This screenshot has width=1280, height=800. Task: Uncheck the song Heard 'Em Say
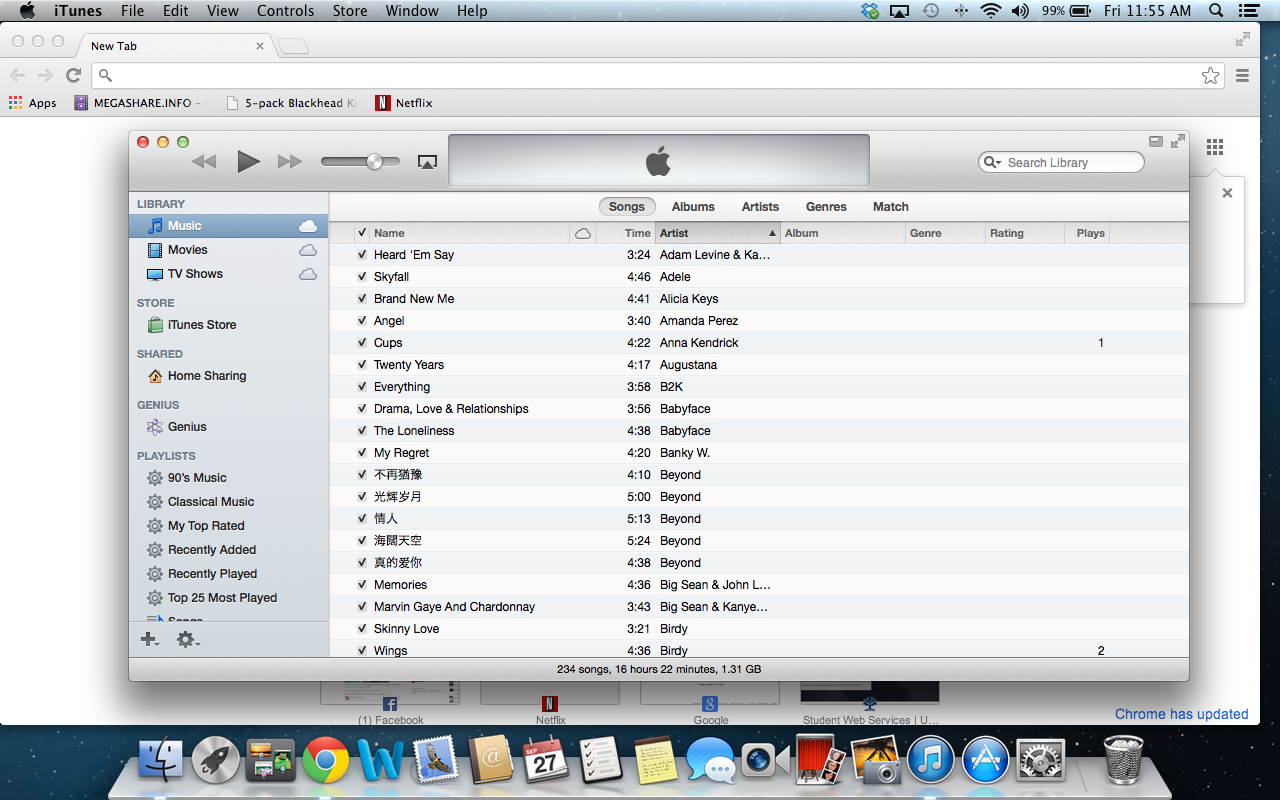[362, 255]
